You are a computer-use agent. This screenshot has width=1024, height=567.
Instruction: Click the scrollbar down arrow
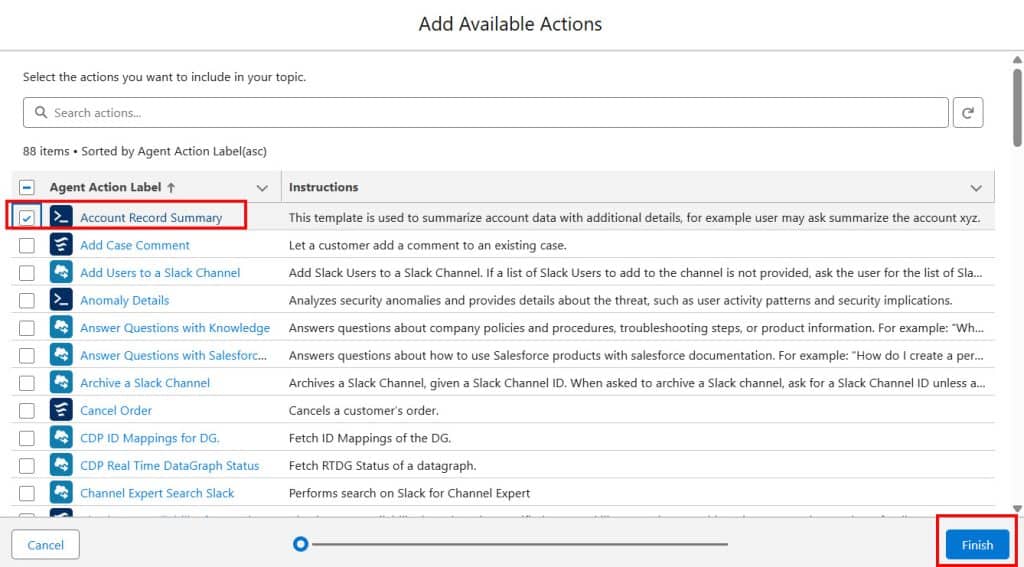[1017, 508]
